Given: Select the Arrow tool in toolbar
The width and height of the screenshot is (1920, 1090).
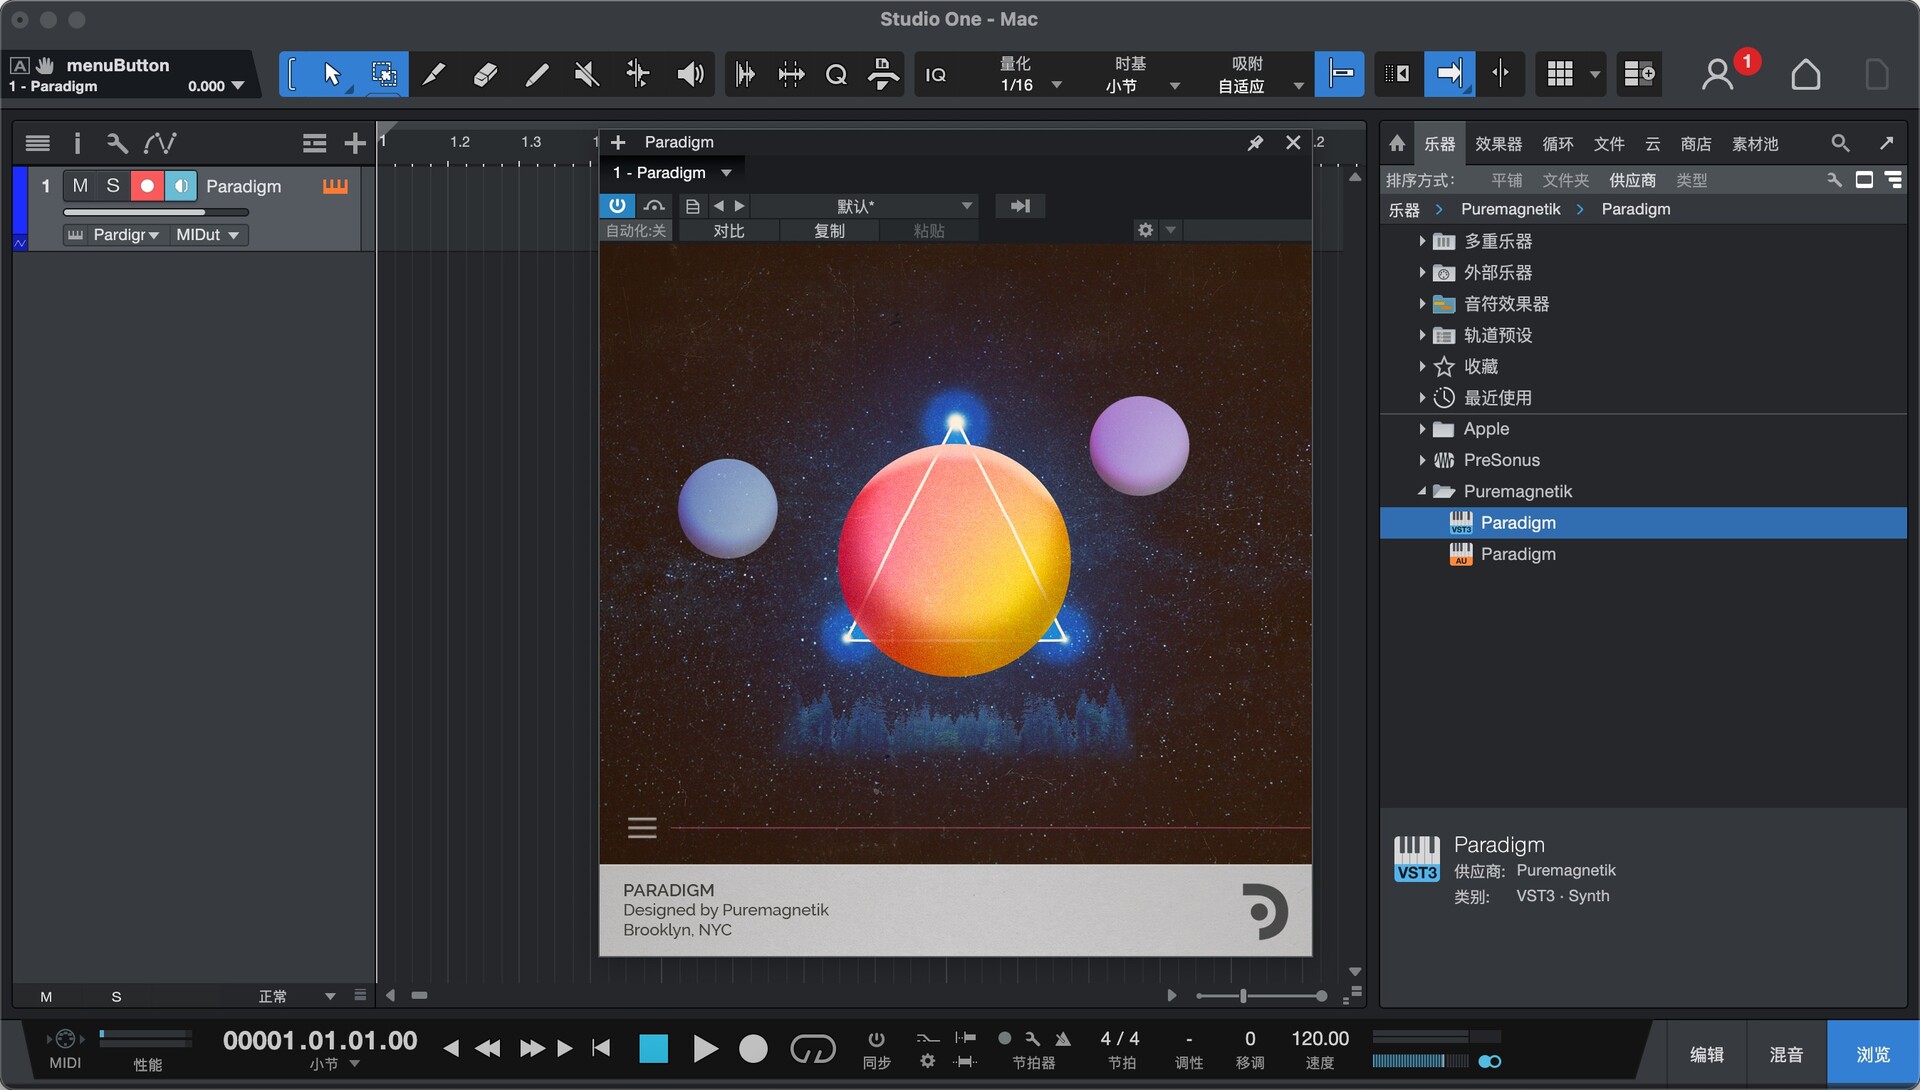Looking at the screenshot, I should pyautogui.click(x=332, y=74).
